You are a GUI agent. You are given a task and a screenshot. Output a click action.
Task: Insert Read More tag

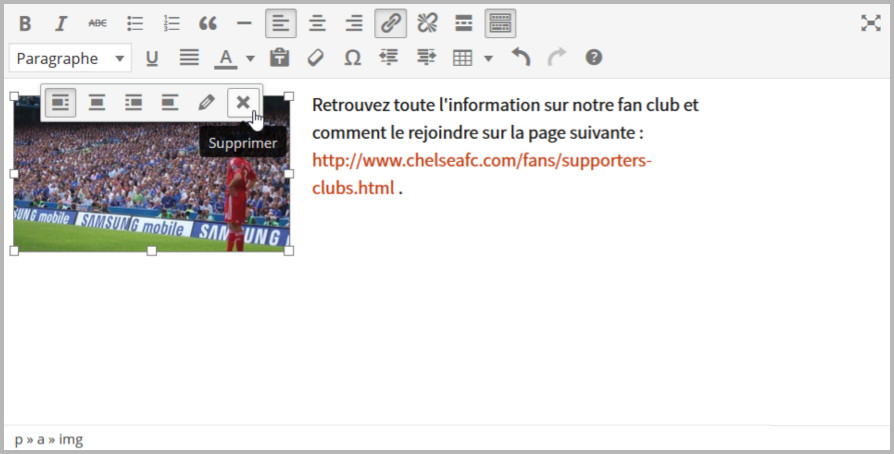(x=464, y=23)
